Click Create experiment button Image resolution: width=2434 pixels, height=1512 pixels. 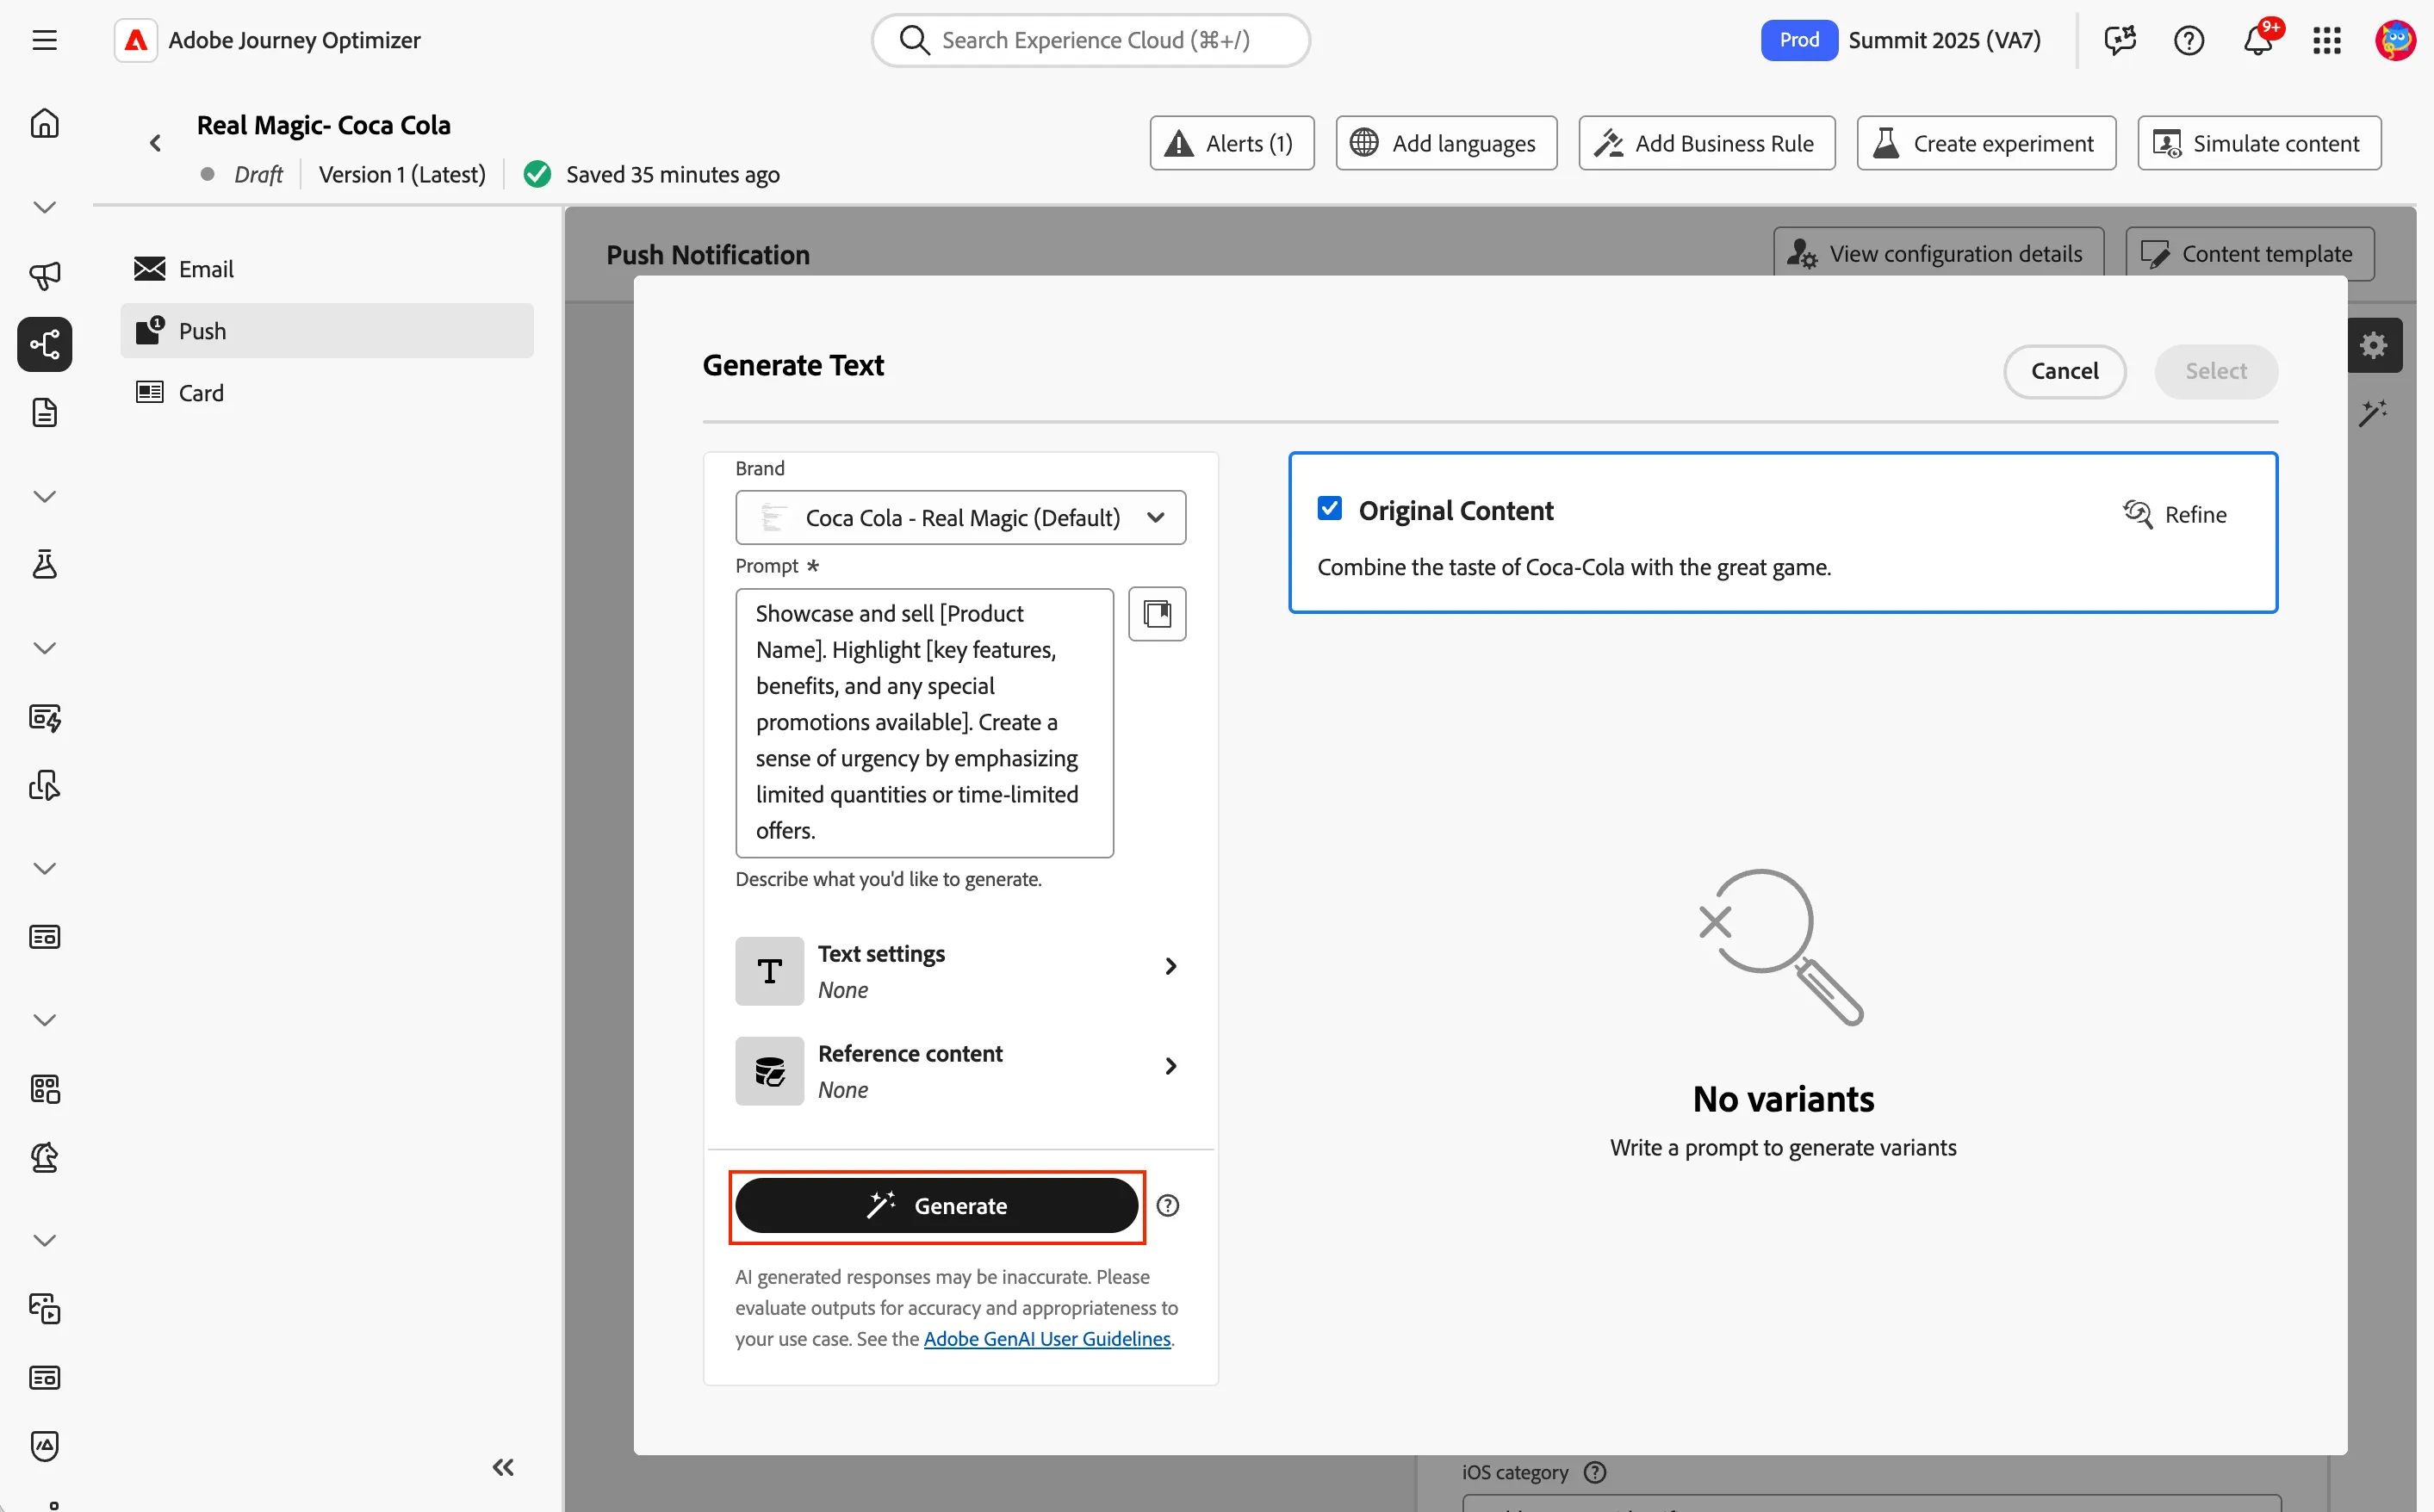pos(1986,143)
